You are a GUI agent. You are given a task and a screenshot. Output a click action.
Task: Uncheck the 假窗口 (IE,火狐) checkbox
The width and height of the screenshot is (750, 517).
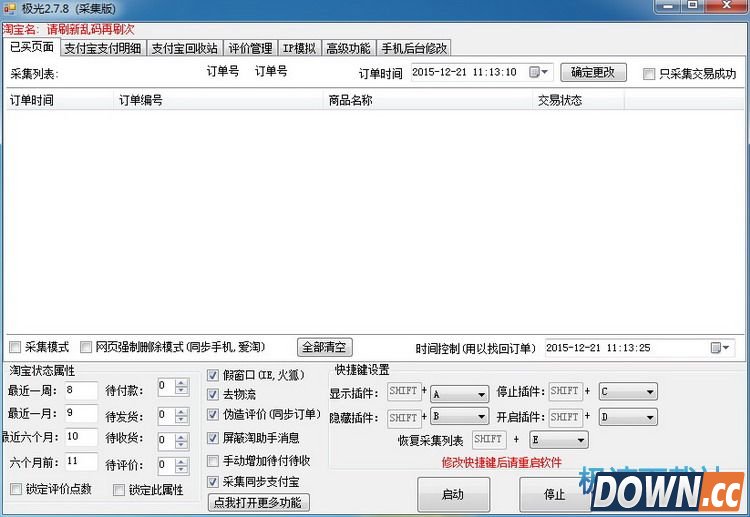click(213, 375)
